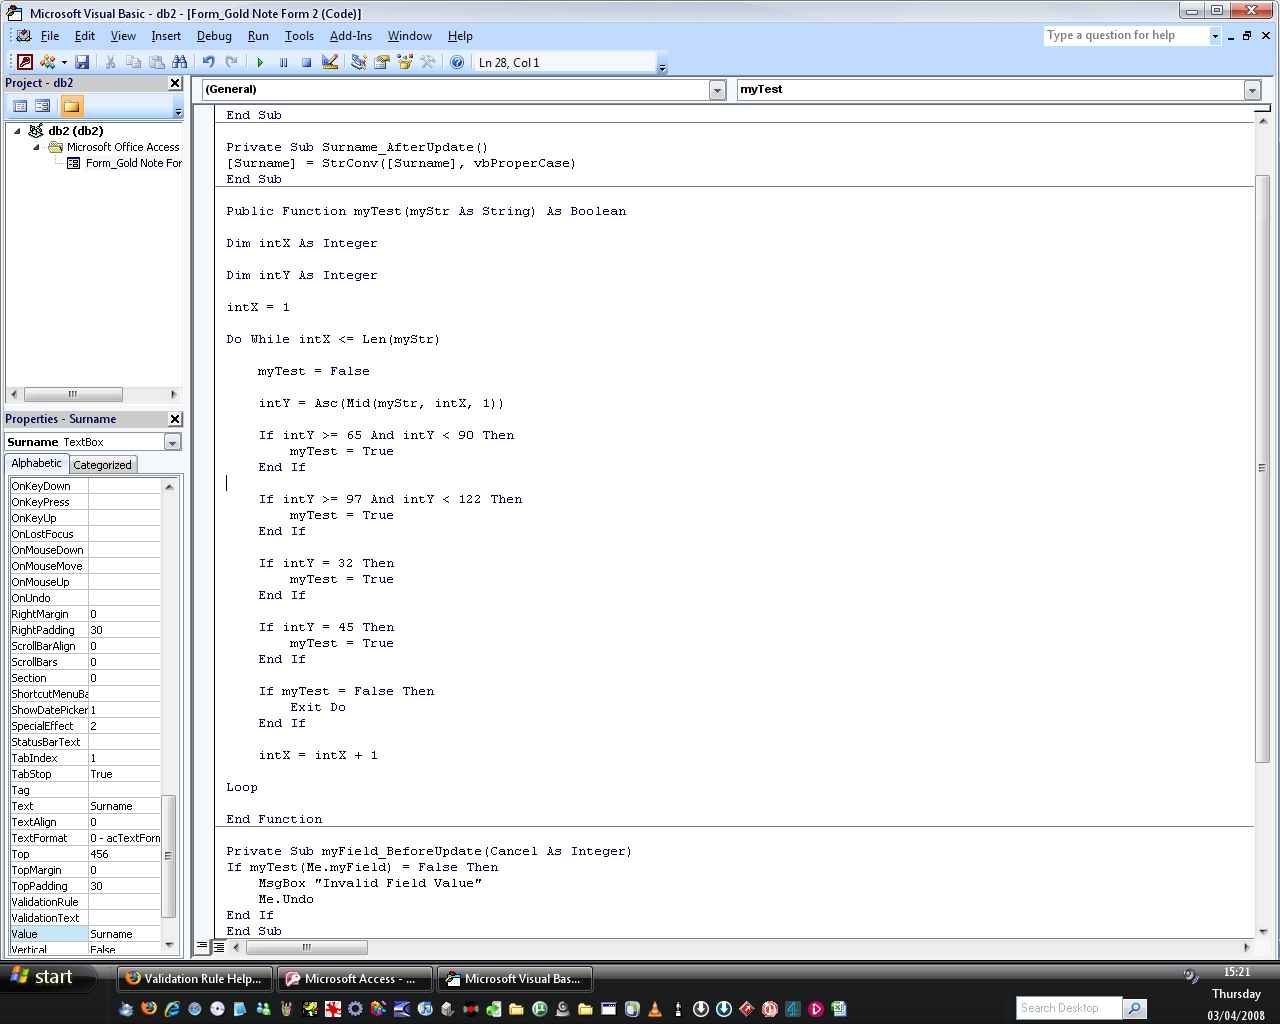Click the Windows start button
This screenshot has width=1280, height=1024.
pyautogui.click(x=42, y=977)
